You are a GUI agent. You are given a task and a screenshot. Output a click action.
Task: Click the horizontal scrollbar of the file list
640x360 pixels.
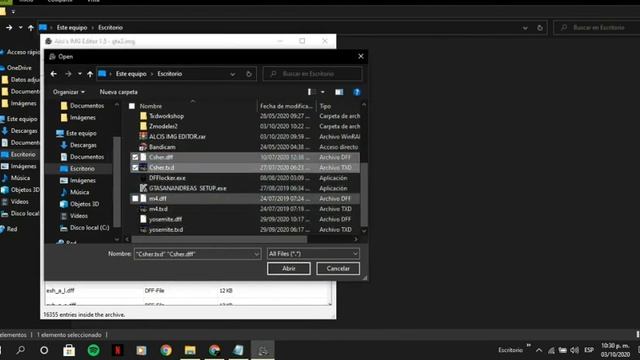[x=219, y=239]
